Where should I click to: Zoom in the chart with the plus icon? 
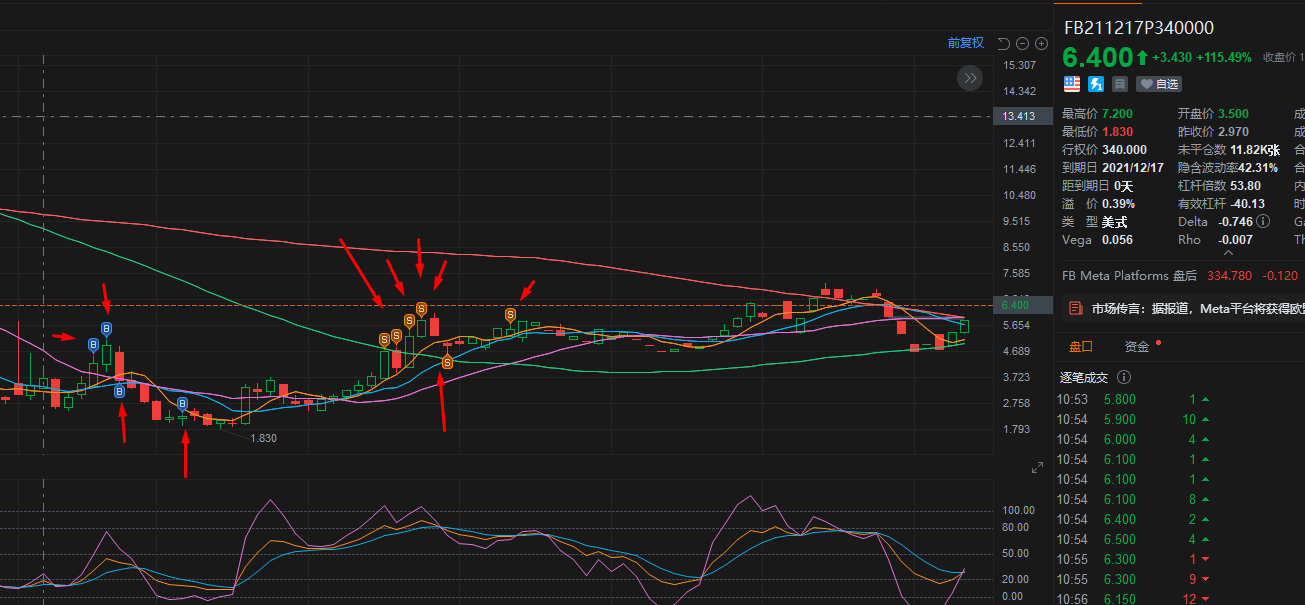coord(1041,43)
